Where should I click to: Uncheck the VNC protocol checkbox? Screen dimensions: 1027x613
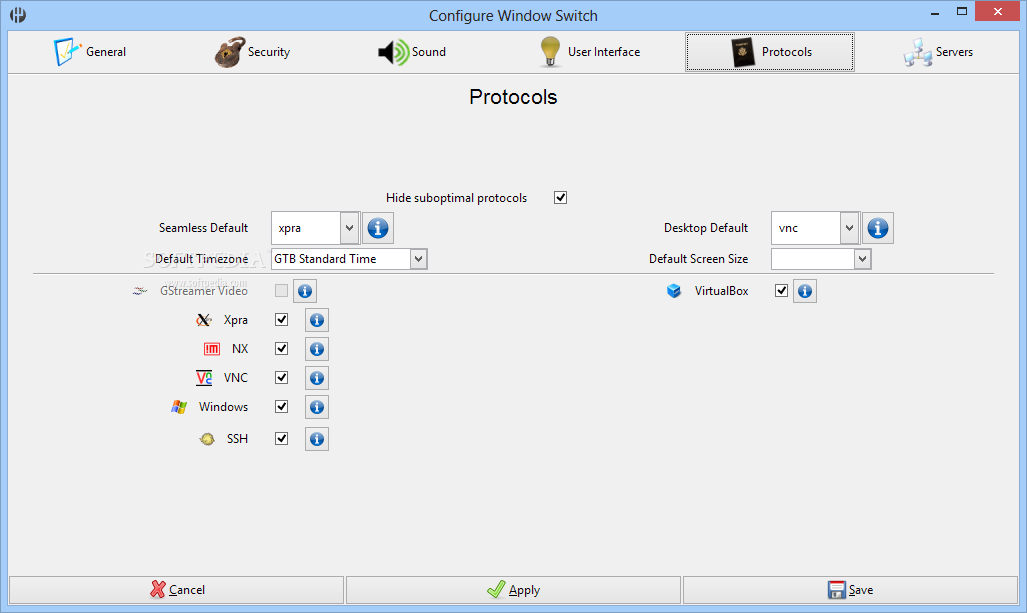[x=282, y=377]
